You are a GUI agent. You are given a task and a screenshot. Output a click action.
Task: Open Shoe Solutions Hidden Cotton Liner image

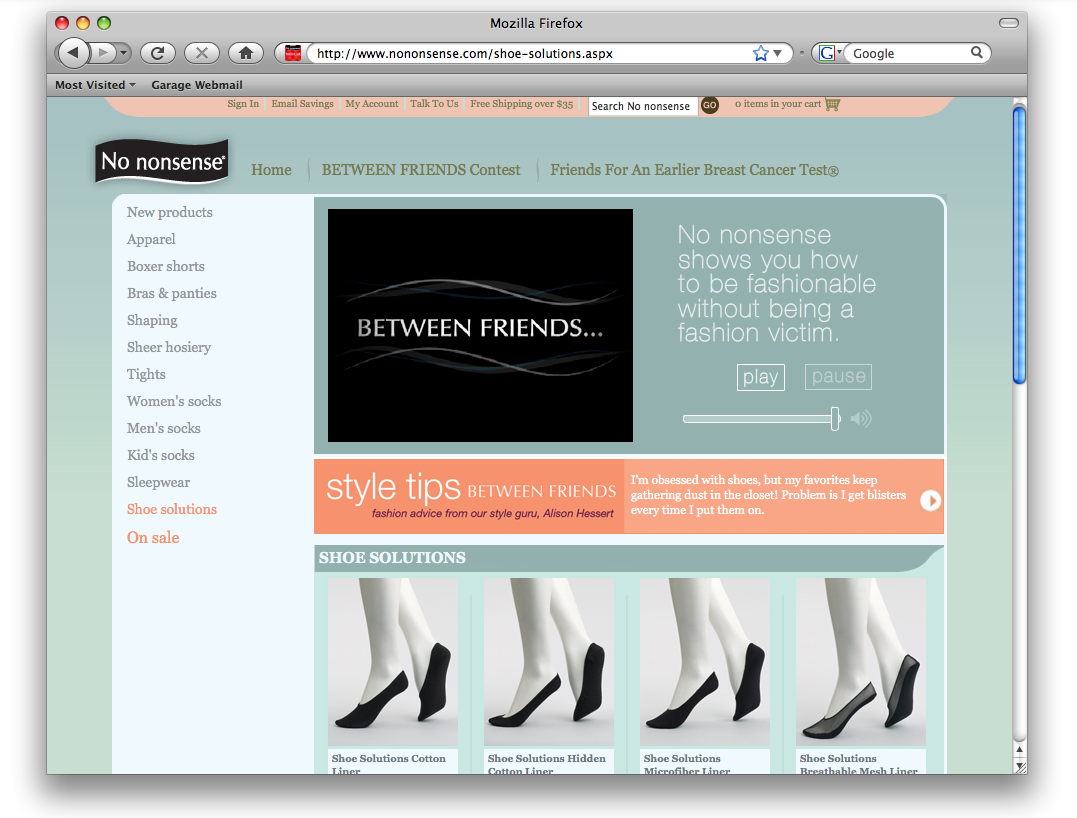tap(549, 662)
